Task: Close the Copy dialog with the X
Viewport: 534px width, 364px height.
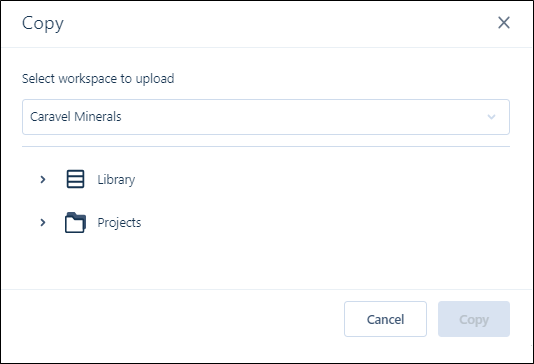Action: (x=504, y=23)
